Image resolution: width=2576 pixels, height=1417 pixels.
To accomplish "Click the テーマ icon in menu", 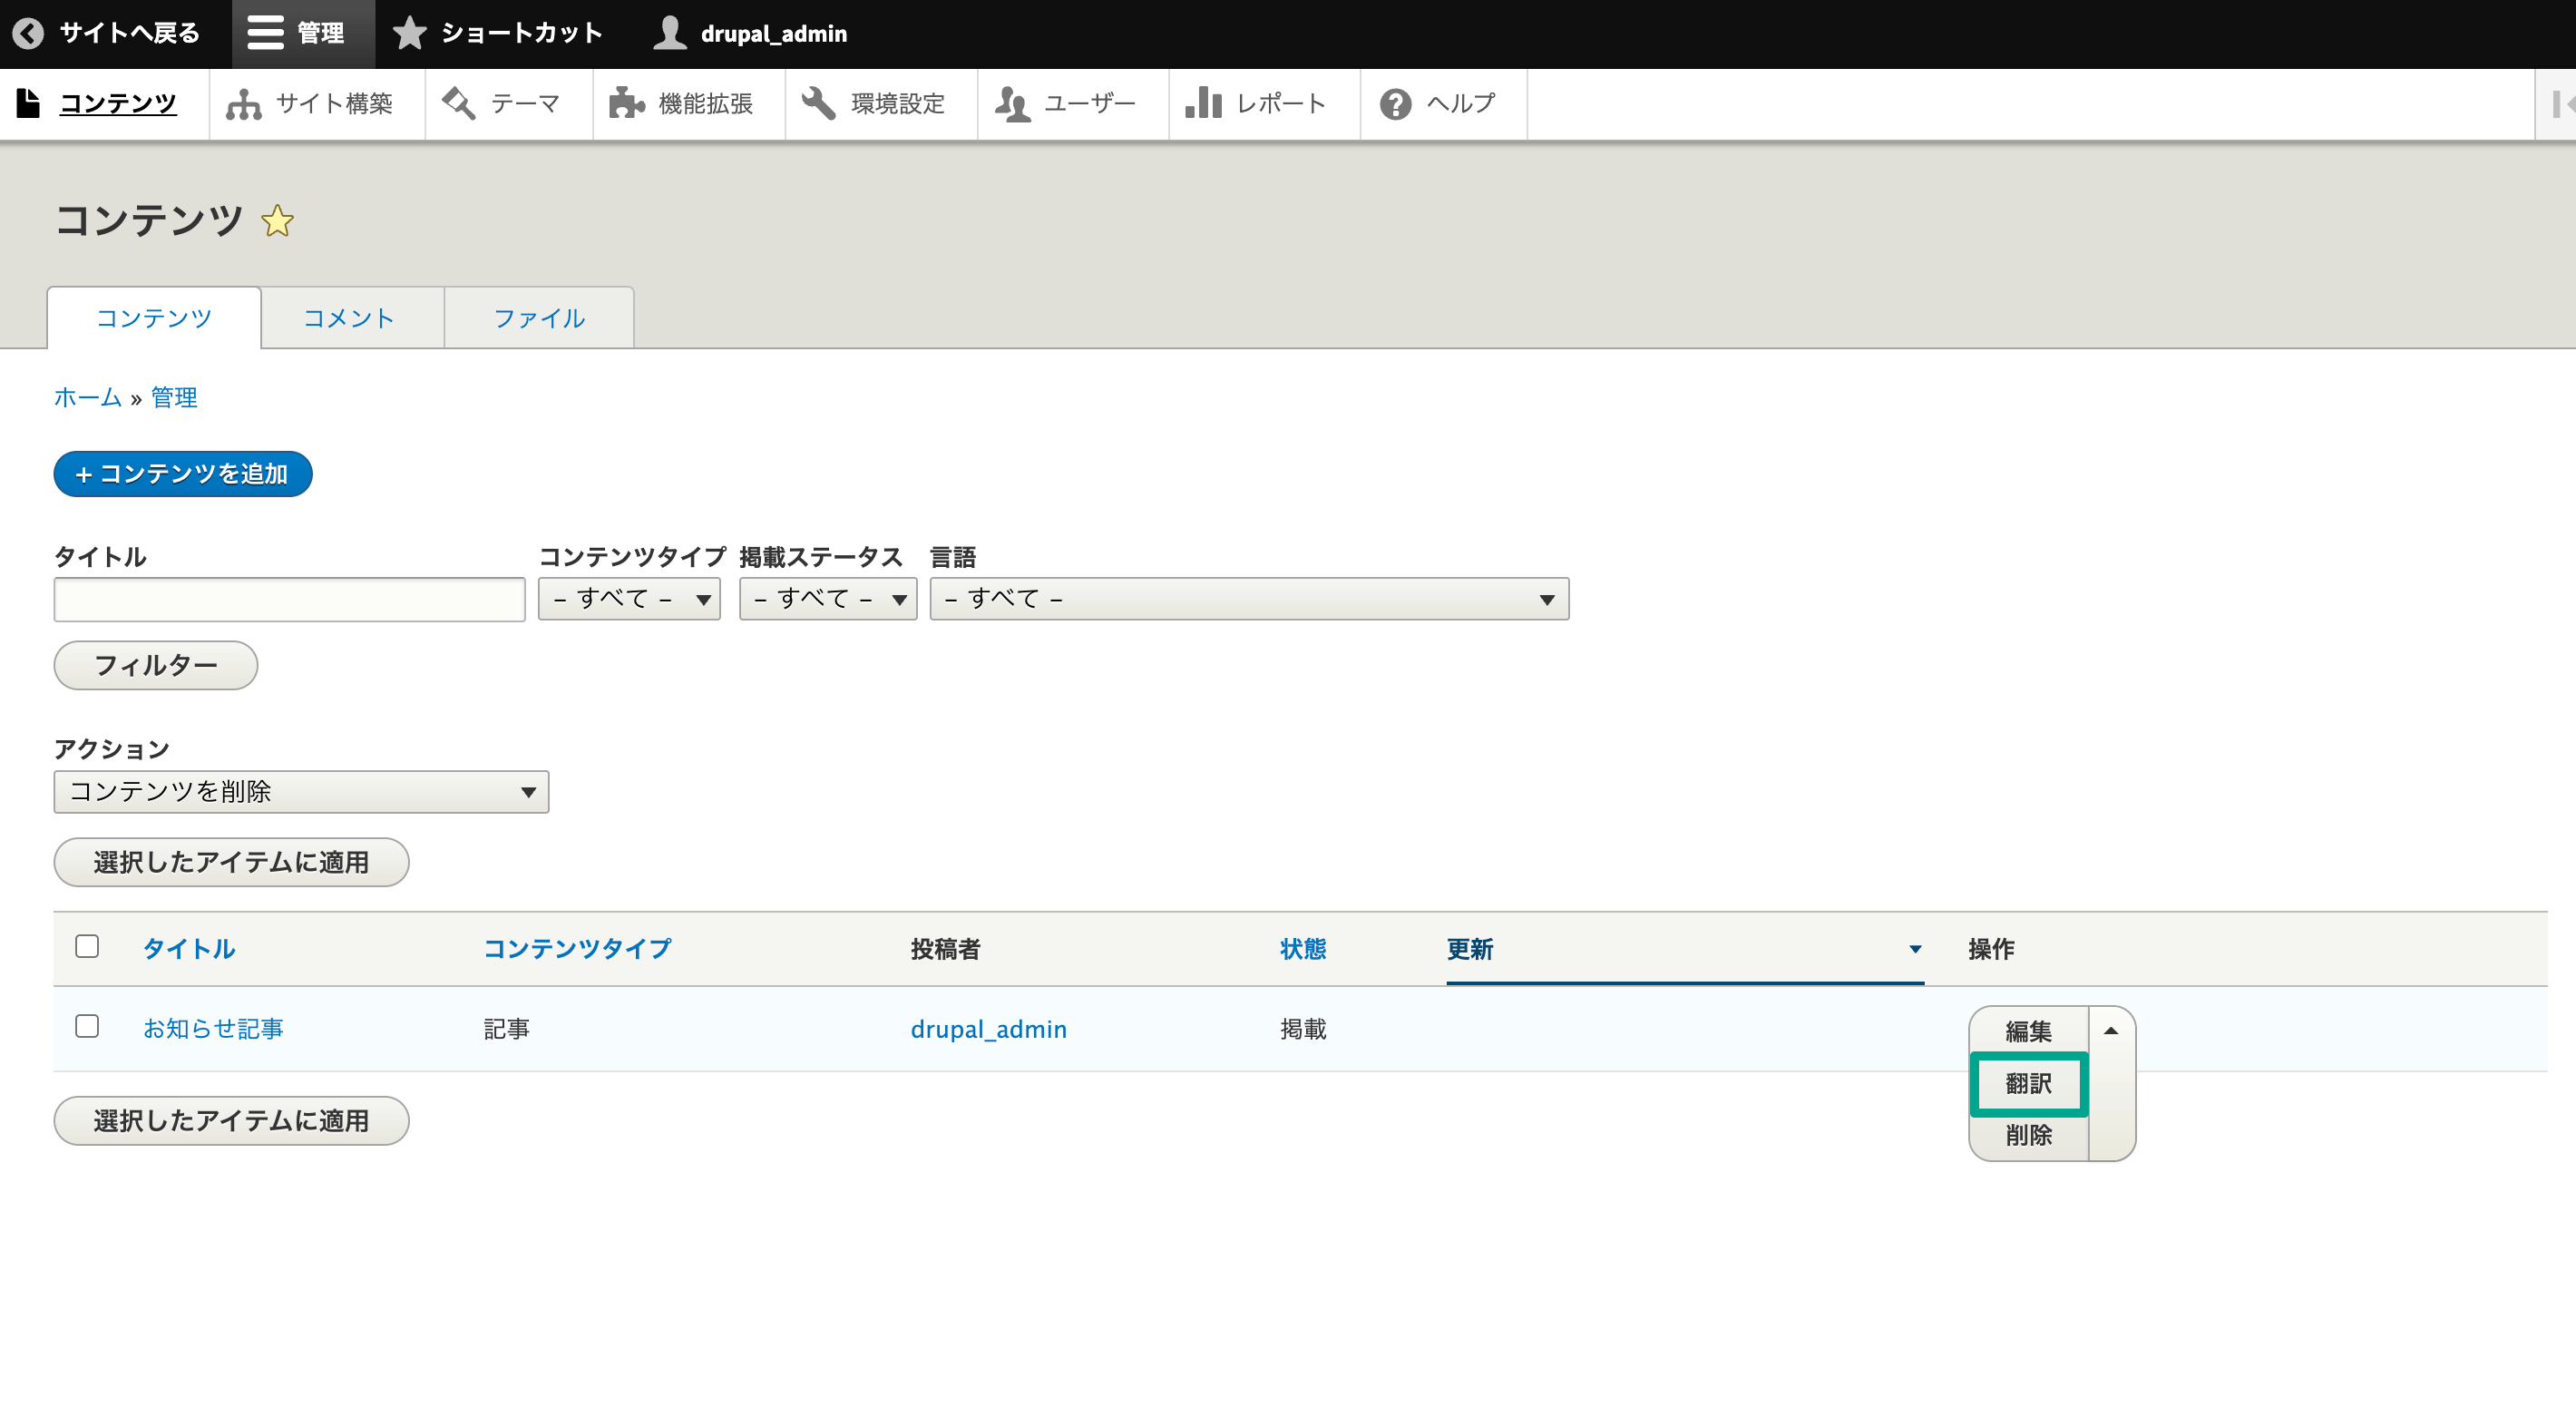I will pos(457,103).
